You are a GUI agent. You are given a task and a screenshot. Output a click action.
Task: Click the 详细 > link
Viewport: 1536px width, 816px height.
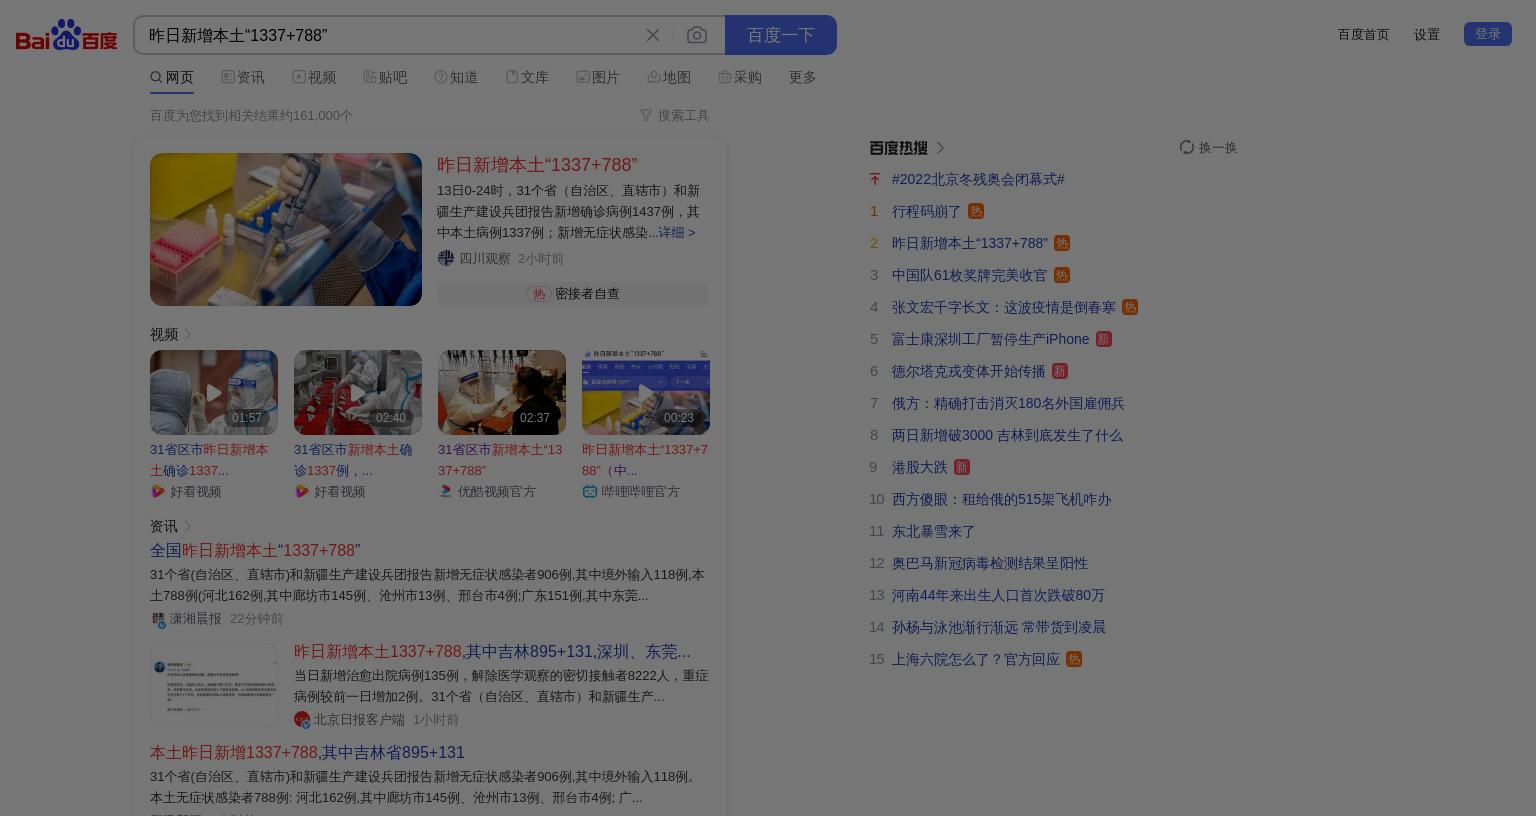[677, 232]
